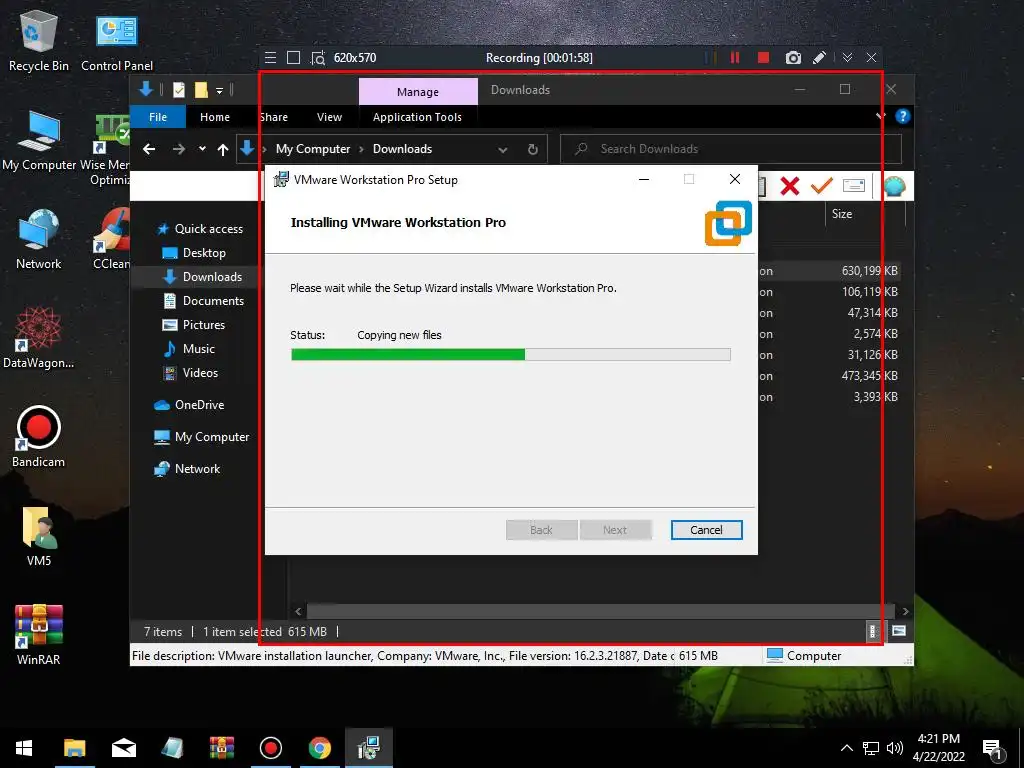Screen dimensions: 1024x768
Task: Open Chrome from the taskbar
Action: pyautogui.click(x=320, y=748)
